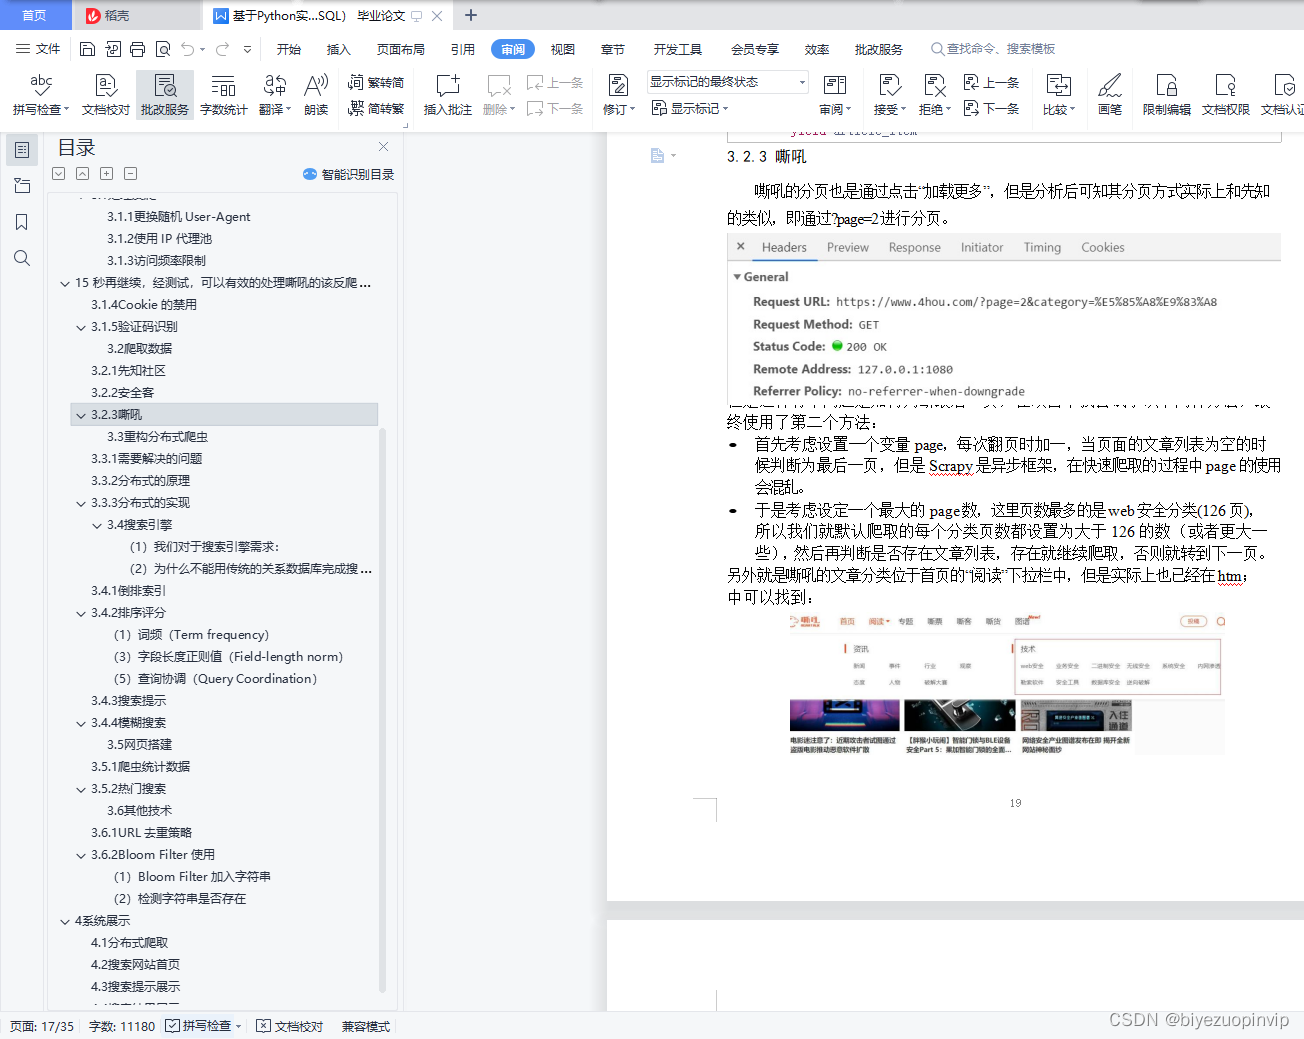The image size is (1304, 1039).
Task: Collapse all outline levels icon
Action: (x=130, y=174)
